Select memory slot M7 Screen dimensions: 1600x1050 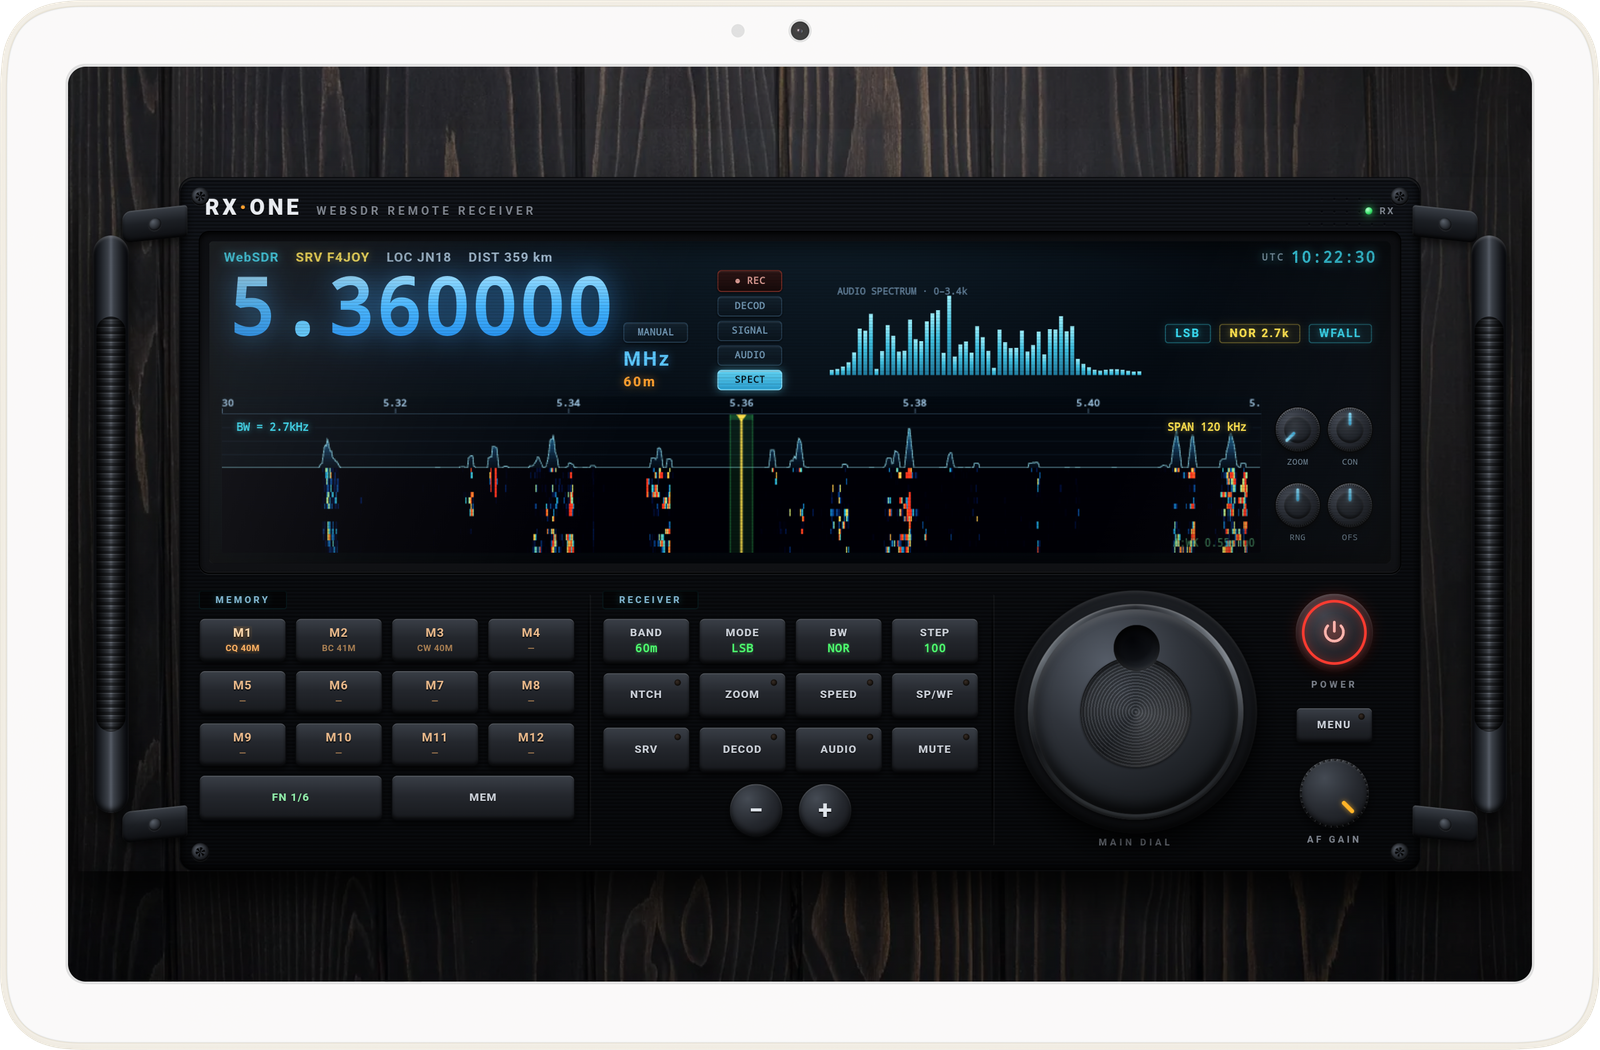[434, 692]
